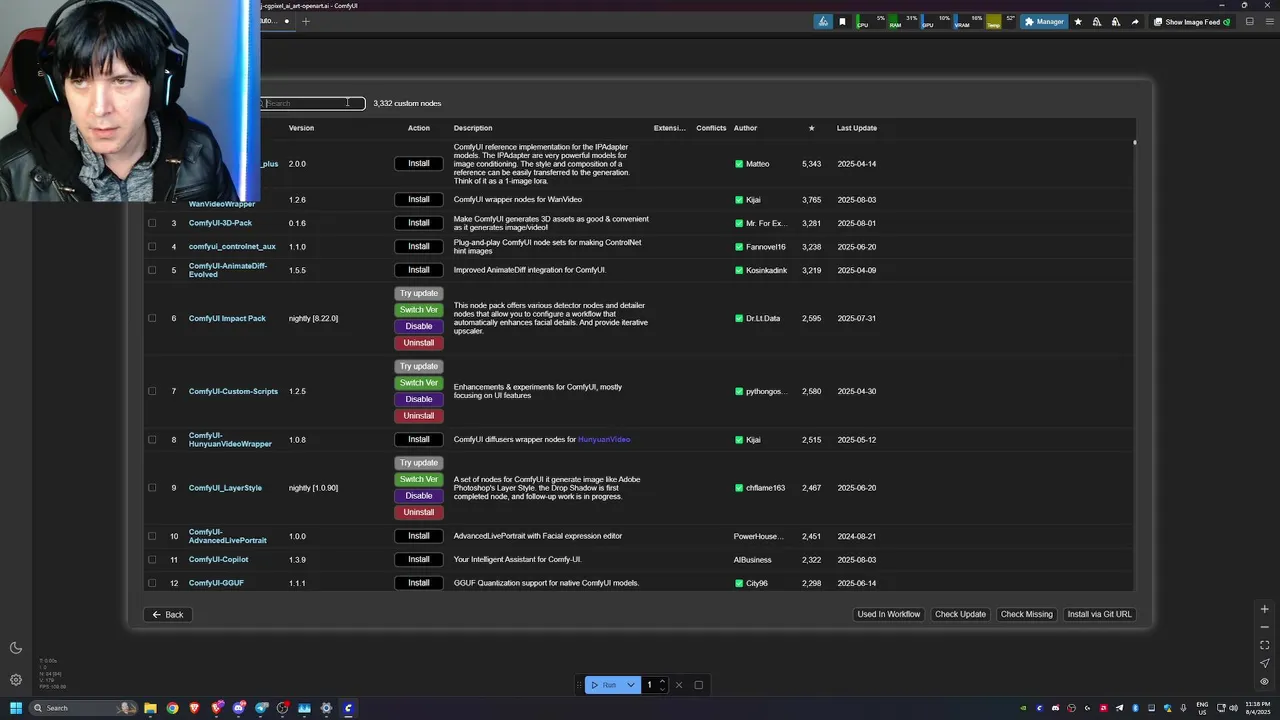Switch version of ComfyUI_LayerStyle
1280x720 pixels.
click(419, 479)
